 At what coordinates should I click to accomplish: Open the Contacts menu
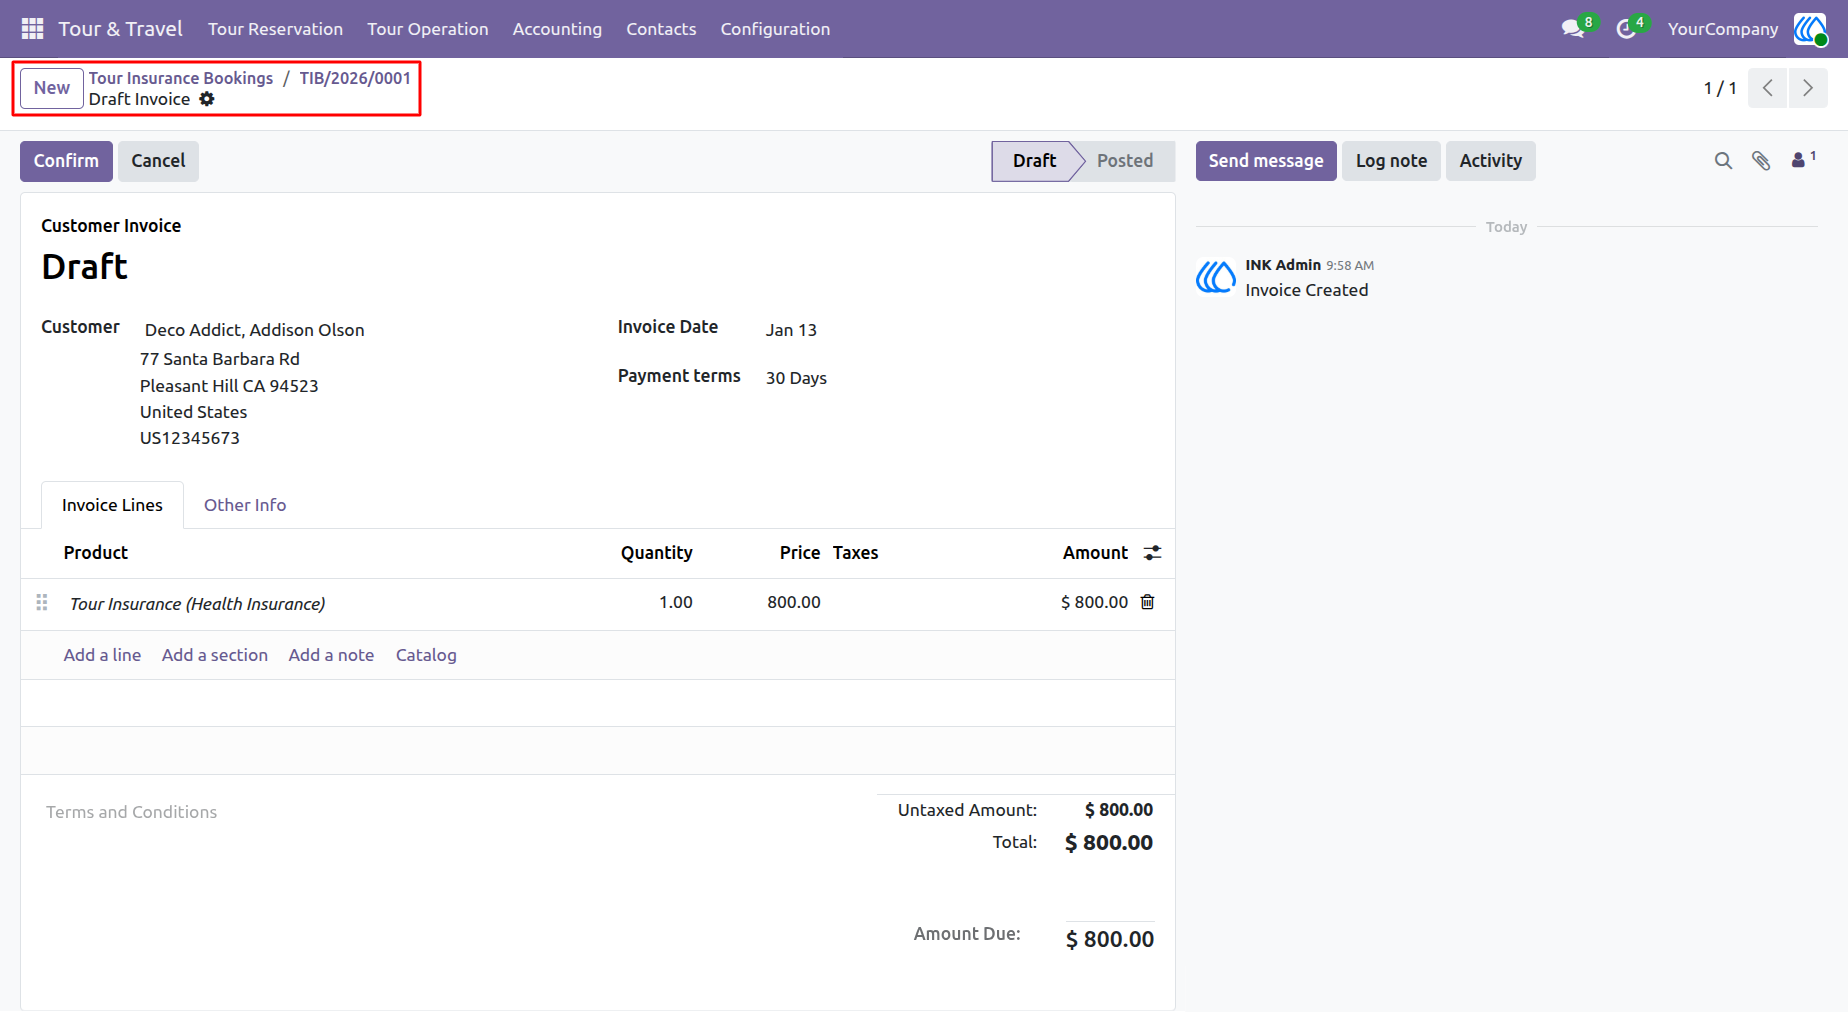pyautogui.click(x=661, y=29)
